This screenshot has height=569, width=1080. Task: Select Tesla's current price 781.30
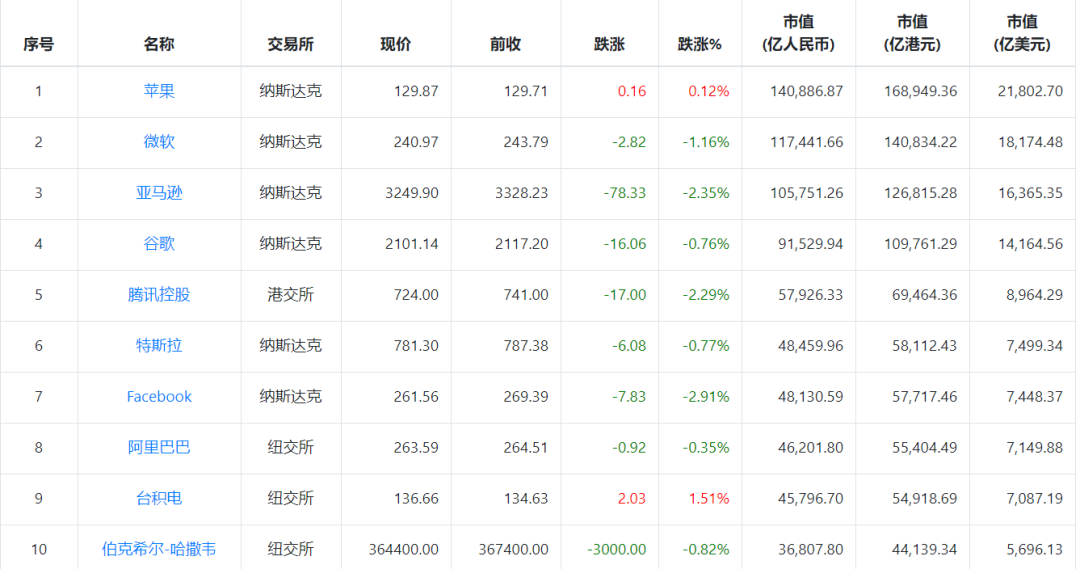416,346
